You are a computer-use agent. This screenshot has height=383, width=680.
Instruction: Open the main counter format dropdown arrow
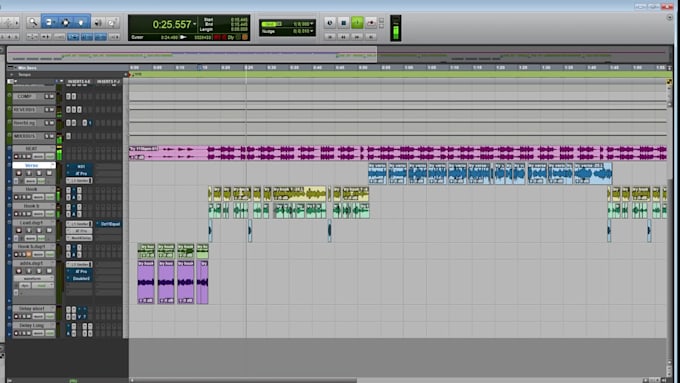point(195,24)
